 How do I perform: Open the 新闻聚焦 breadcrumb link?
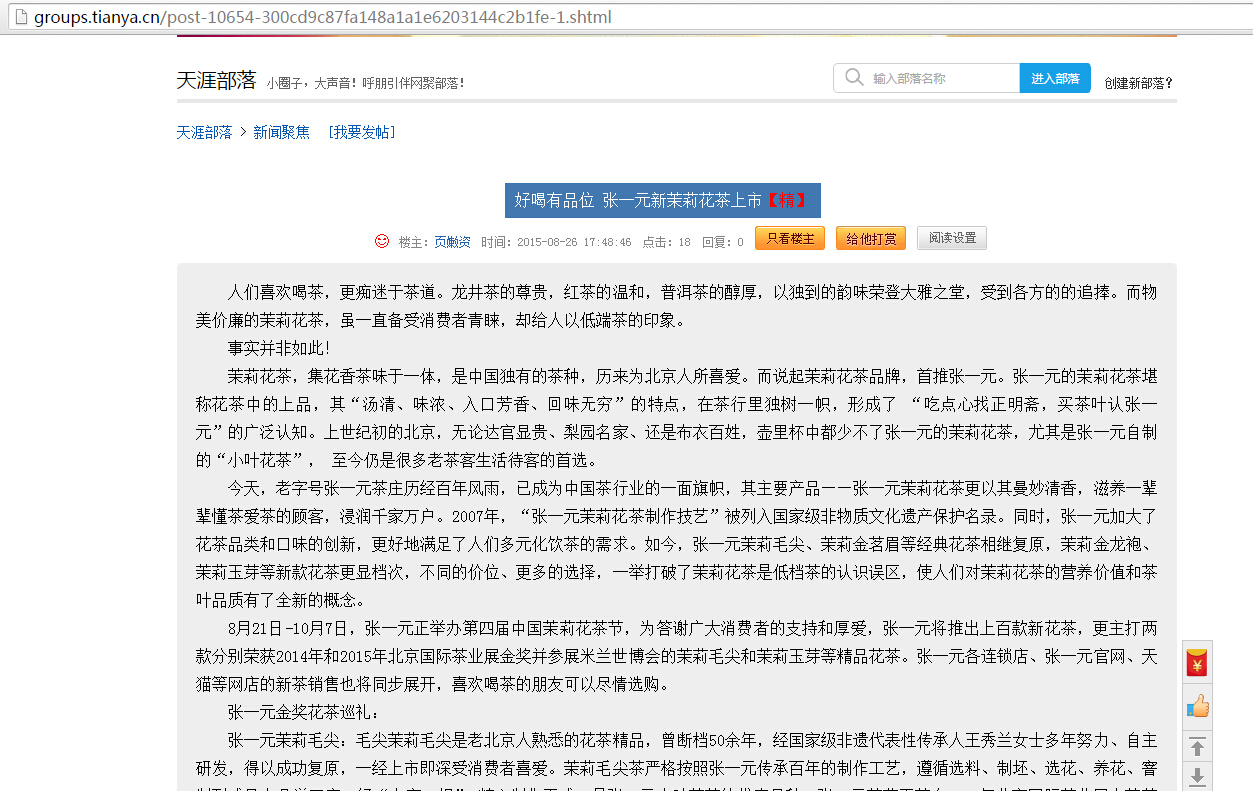[x=281, y=132]
